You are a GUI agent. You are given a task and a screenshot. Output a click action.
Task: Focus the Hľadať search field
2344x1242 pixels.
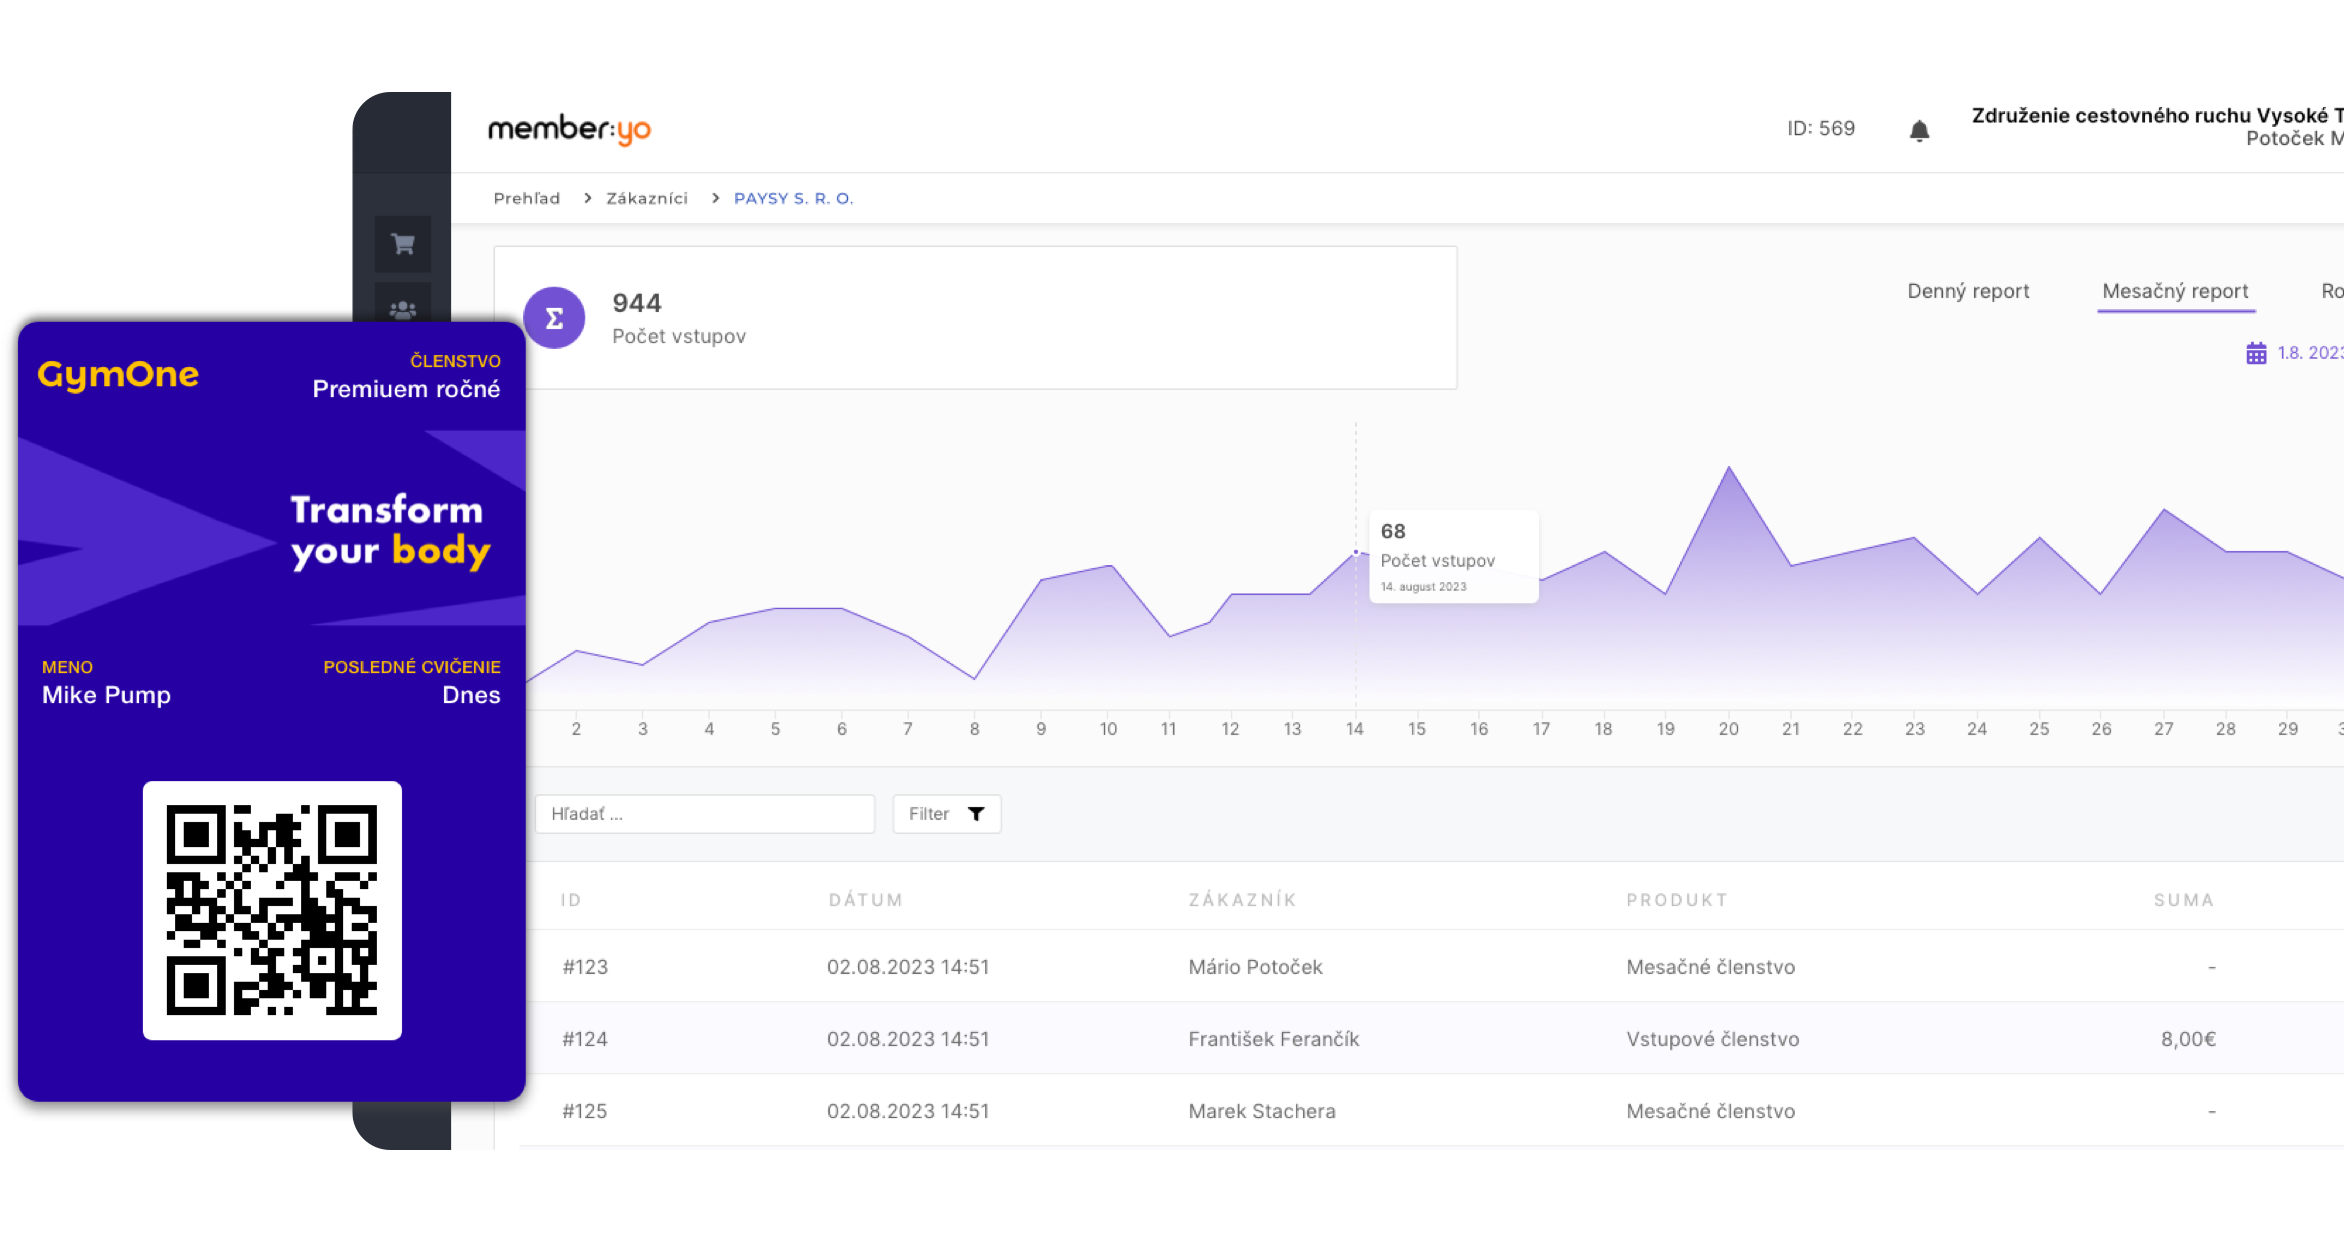705,814
